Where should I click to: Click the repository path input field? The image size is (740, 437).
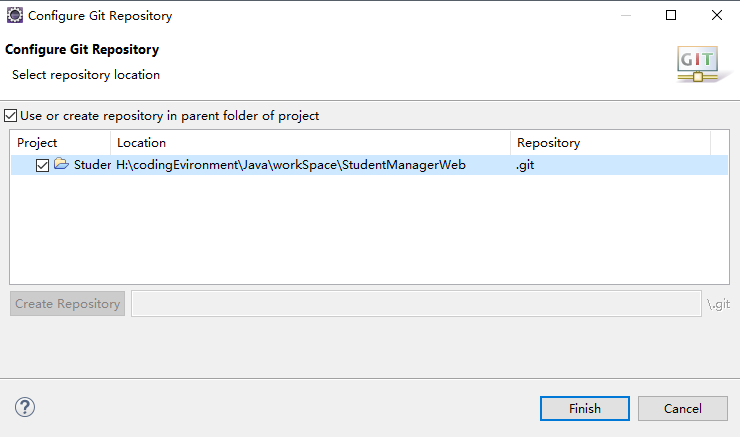[x=416, y=303]
